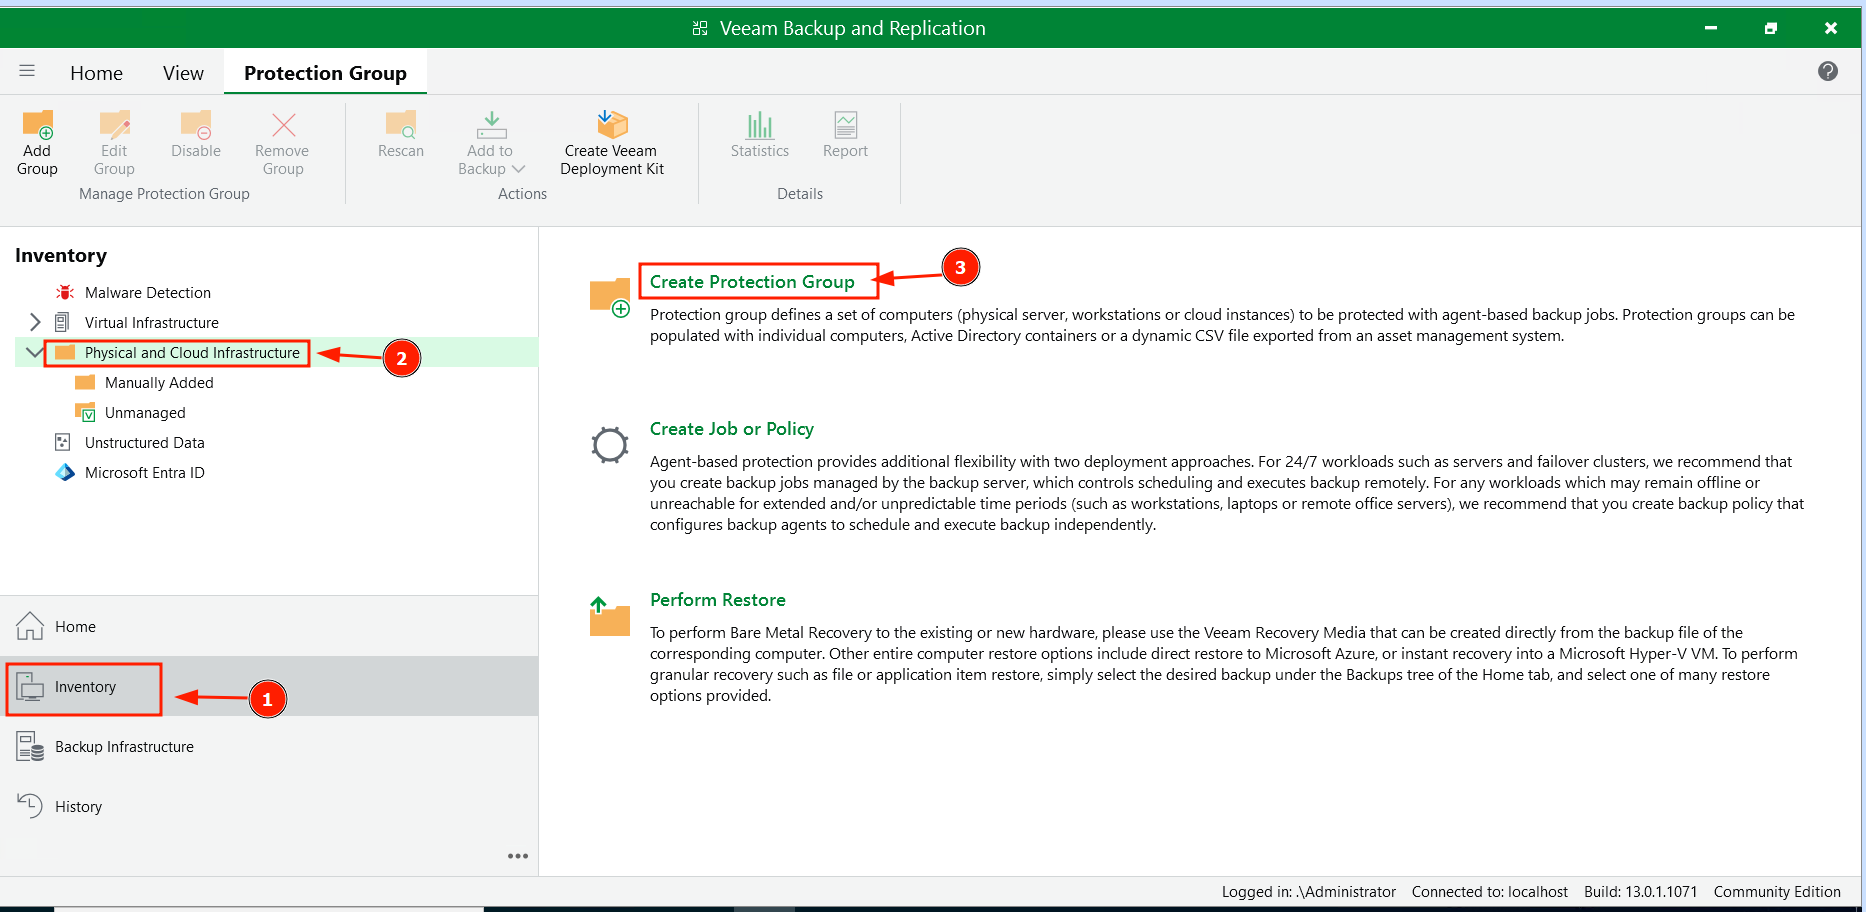The width and height of the screenshot is (1866, 912).
Task: Click the Remove Group red X icon
Action: coord(284,125)
